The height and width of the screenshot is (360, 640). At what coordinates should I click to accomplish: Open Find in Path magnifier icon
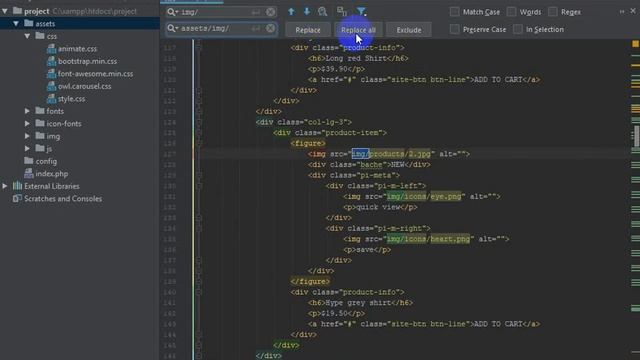coord(322,11)
